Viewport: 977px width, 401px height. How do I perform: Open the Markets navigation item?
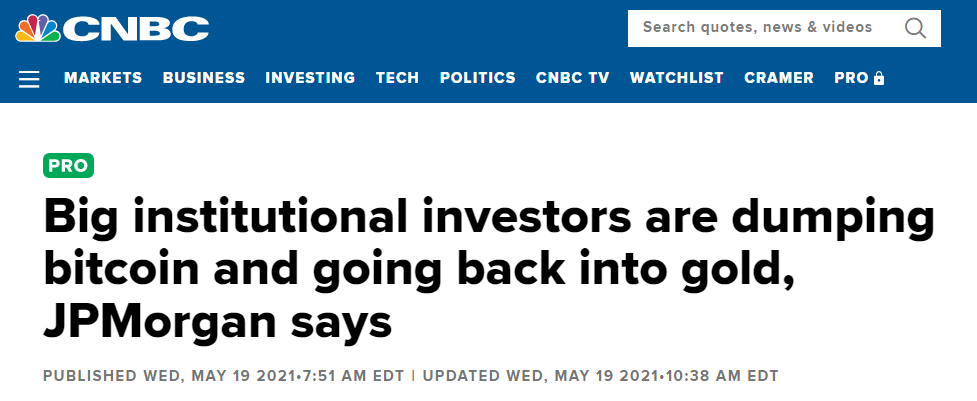pyautogui.click(x=103, y=78)
